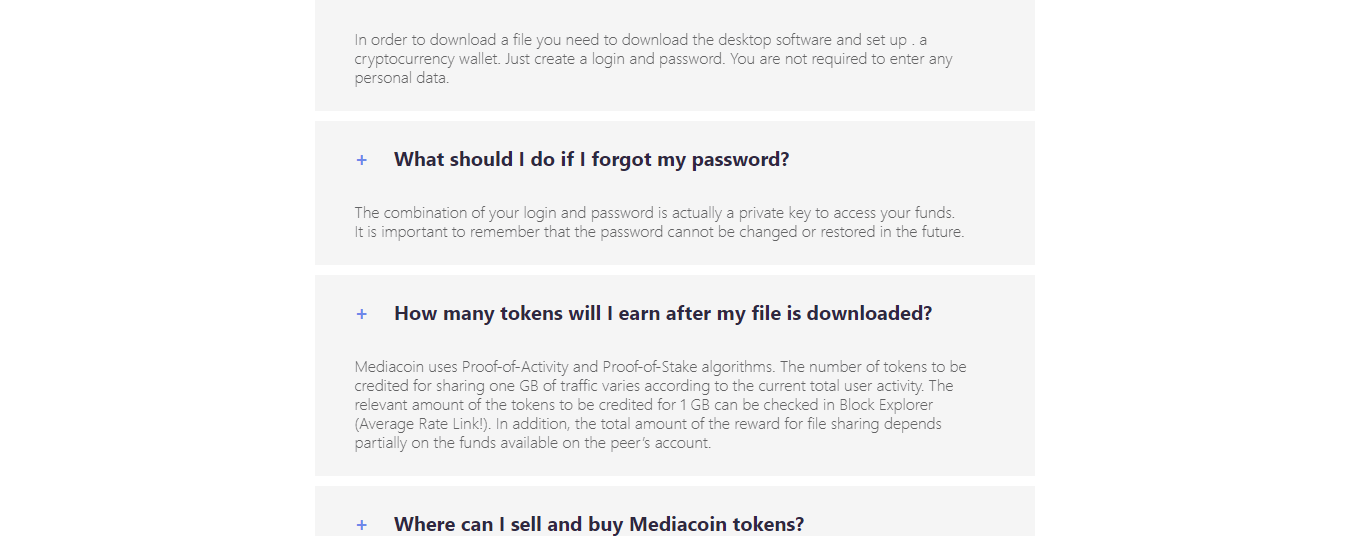Select the paragraph about downloading the desktop software
This screenshot has height=536, width=1347.
pyautogui.click(x=654, y=59)
